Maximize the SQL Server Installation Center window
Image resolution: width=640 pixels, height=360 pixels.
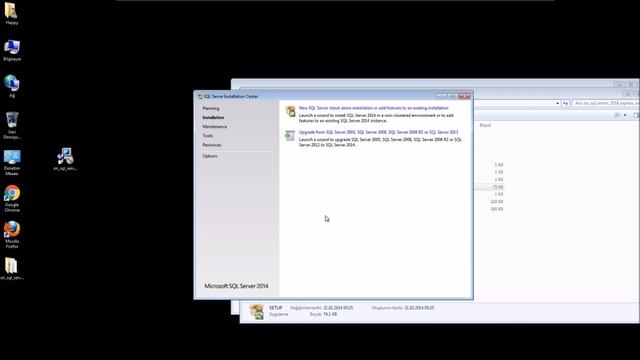(x=452, y=96)
